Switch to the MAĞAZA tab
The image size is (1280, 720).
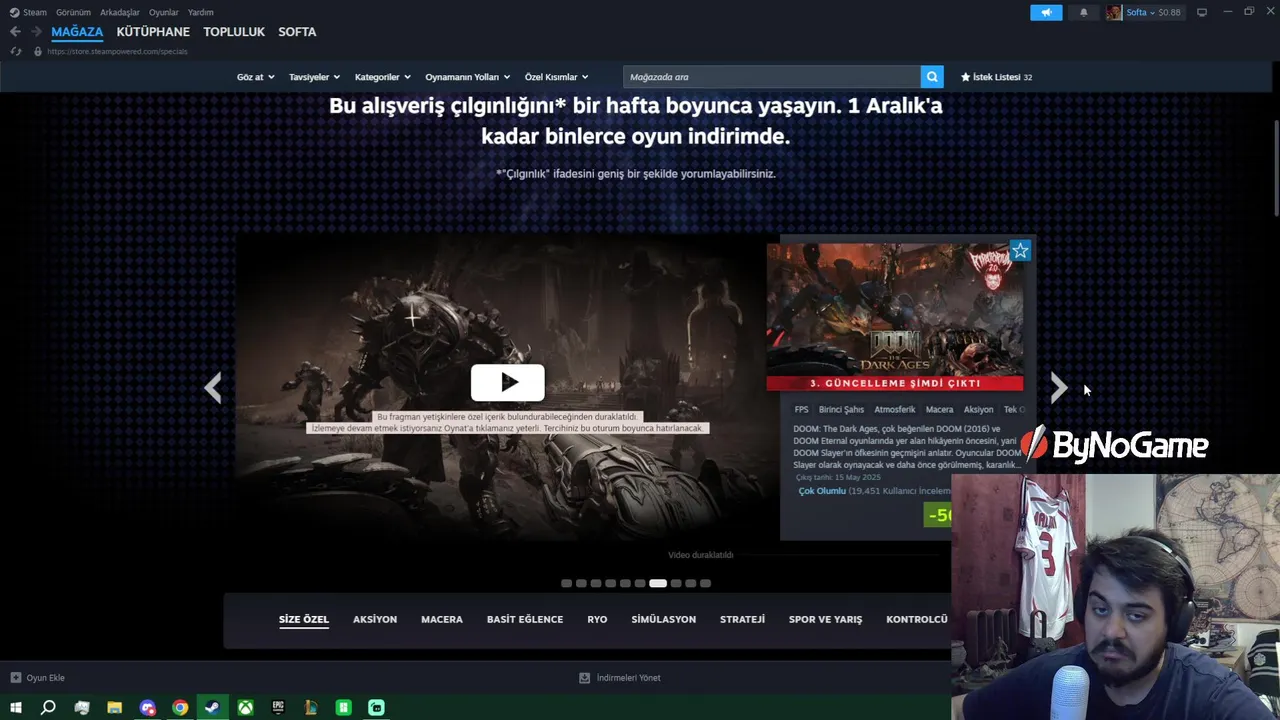coord(77,32)
